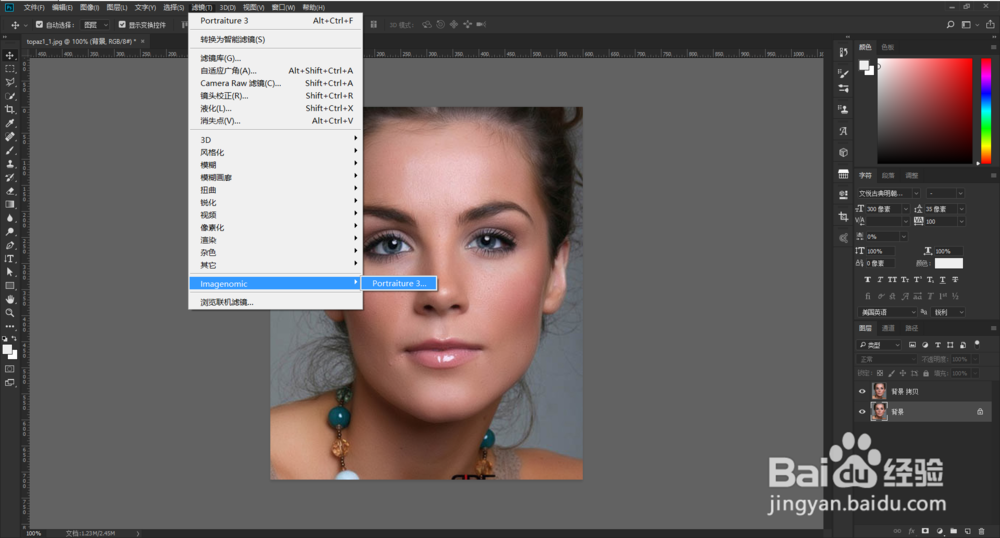Select the Blur tool
Viewport: 1000px width, 538px height.
[x=10, y=218]
